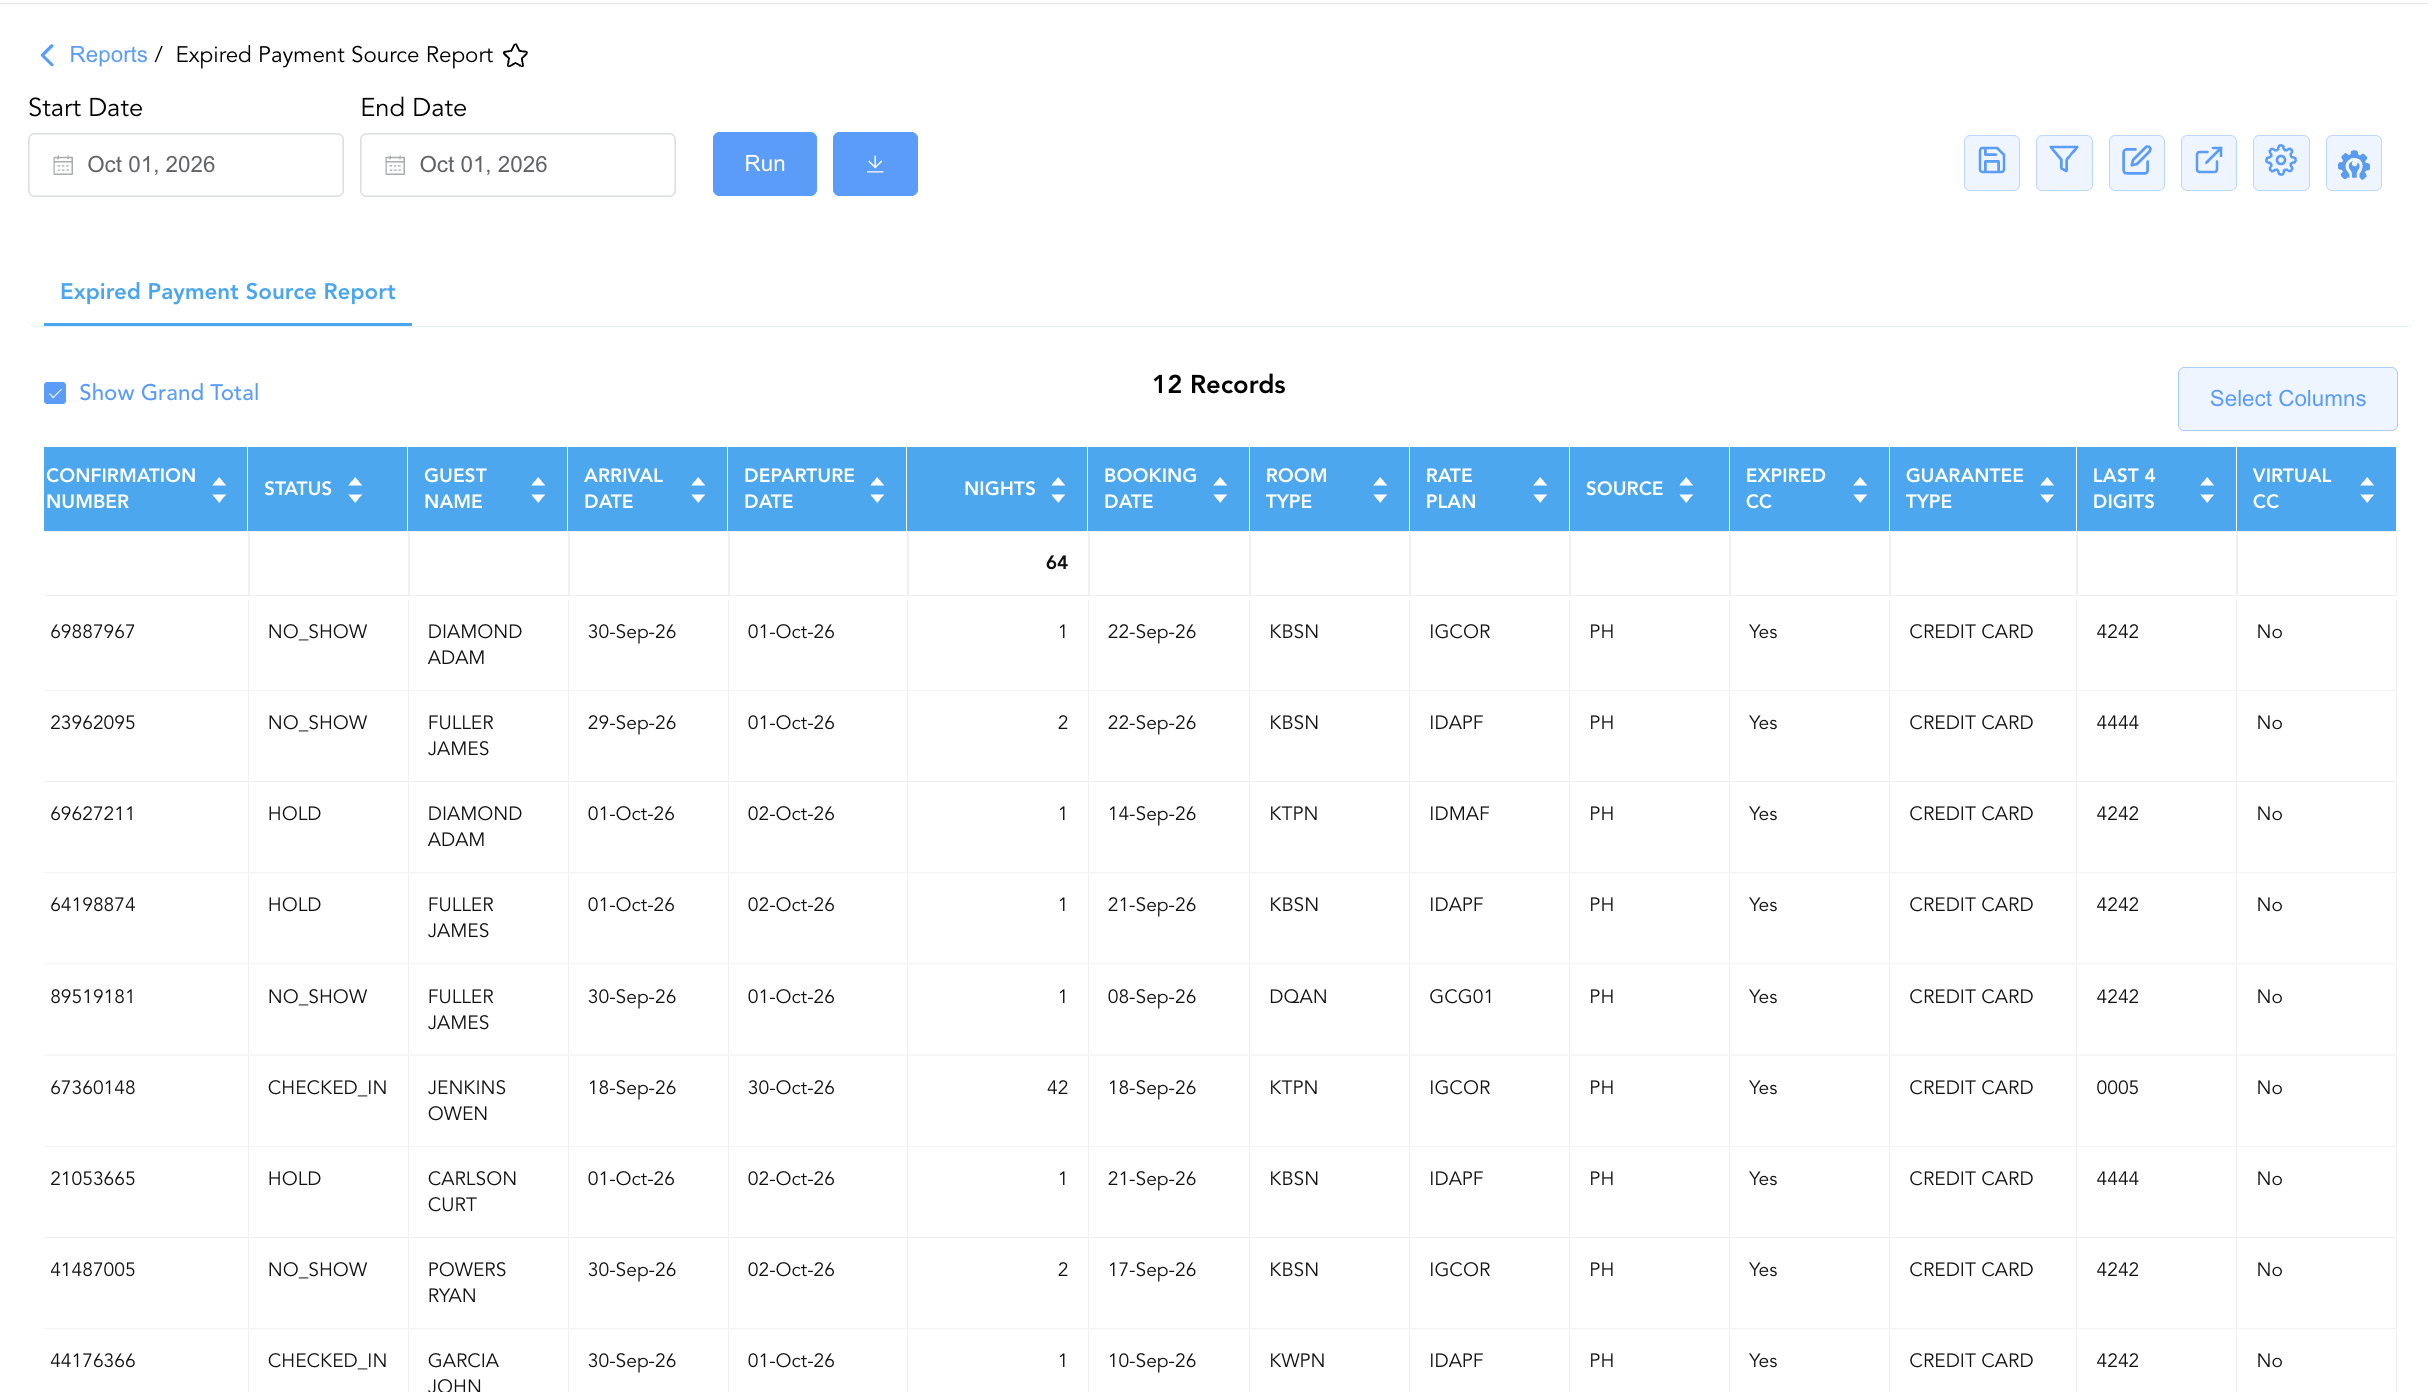
Task: Click rate plan GCG01 cell
Action: pos(1461,997)
